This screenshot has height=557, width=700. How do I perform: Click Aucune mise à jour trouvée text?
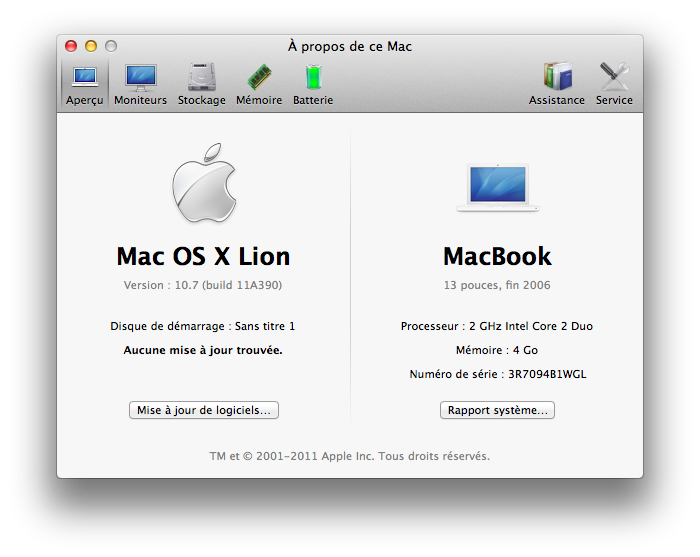(x=203, y=350)
